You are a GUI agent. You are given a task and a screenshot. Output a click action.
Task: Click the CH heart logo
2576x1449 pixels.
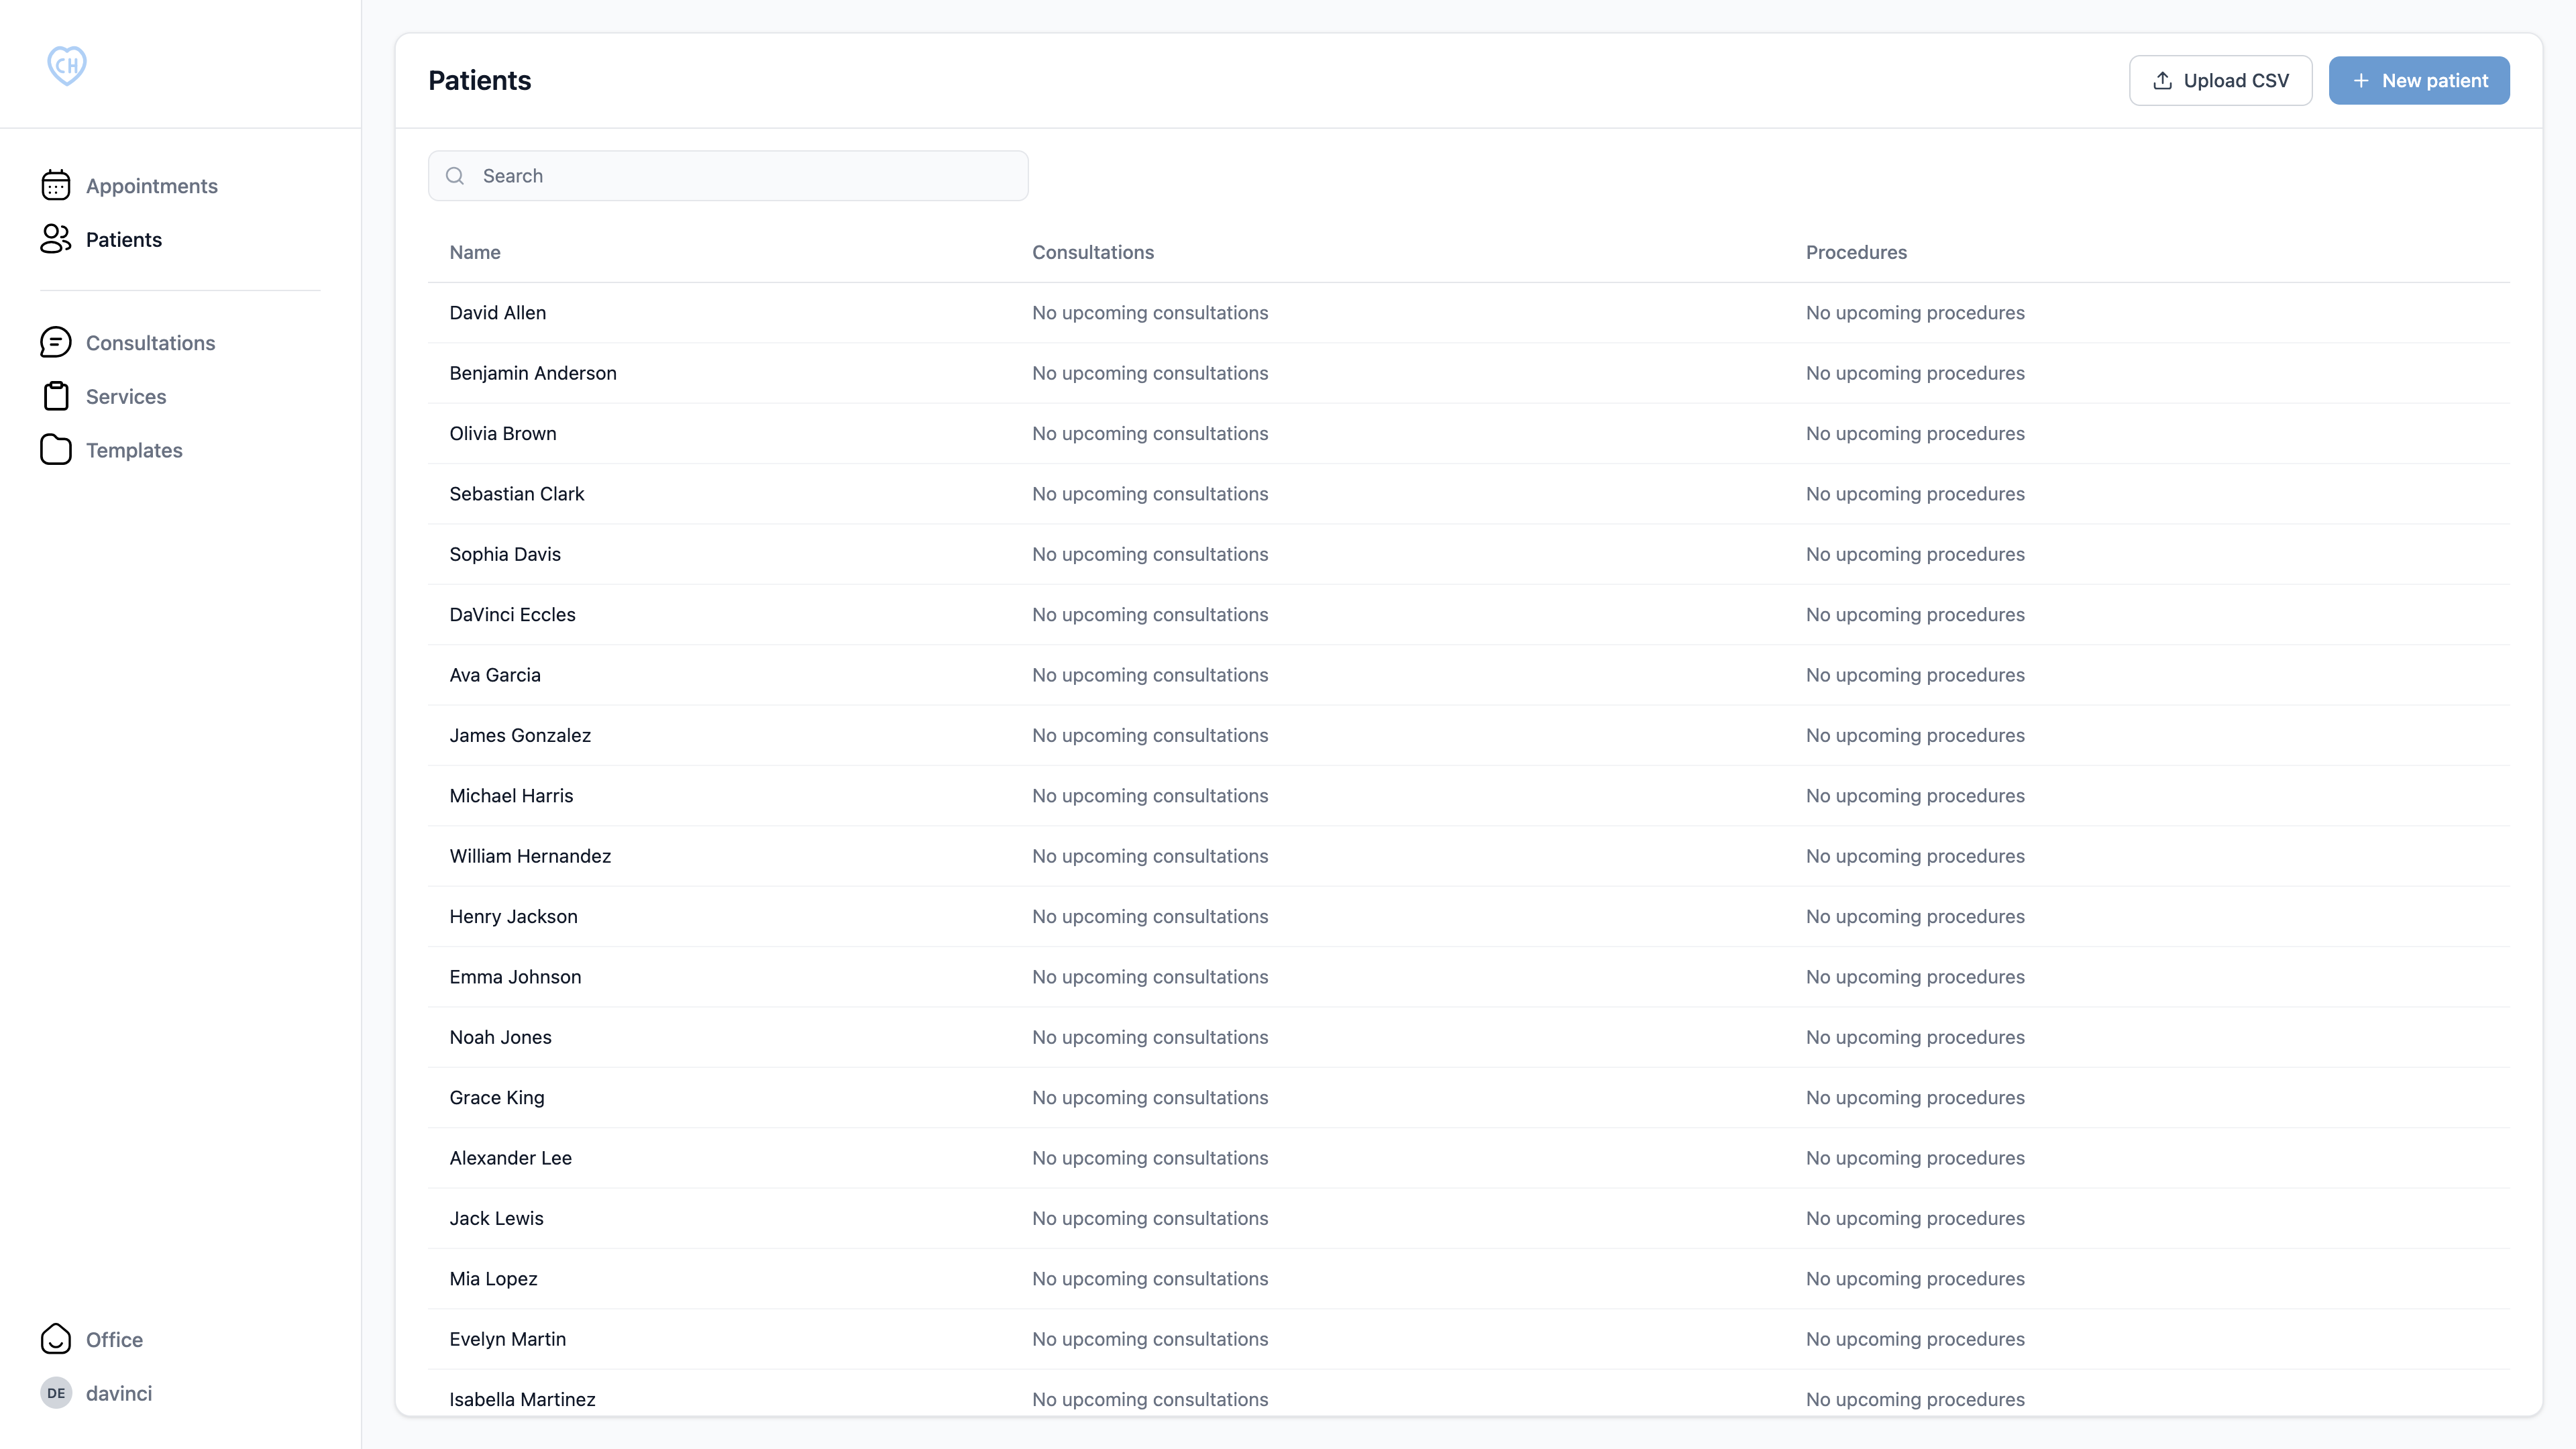coord(67,66)
